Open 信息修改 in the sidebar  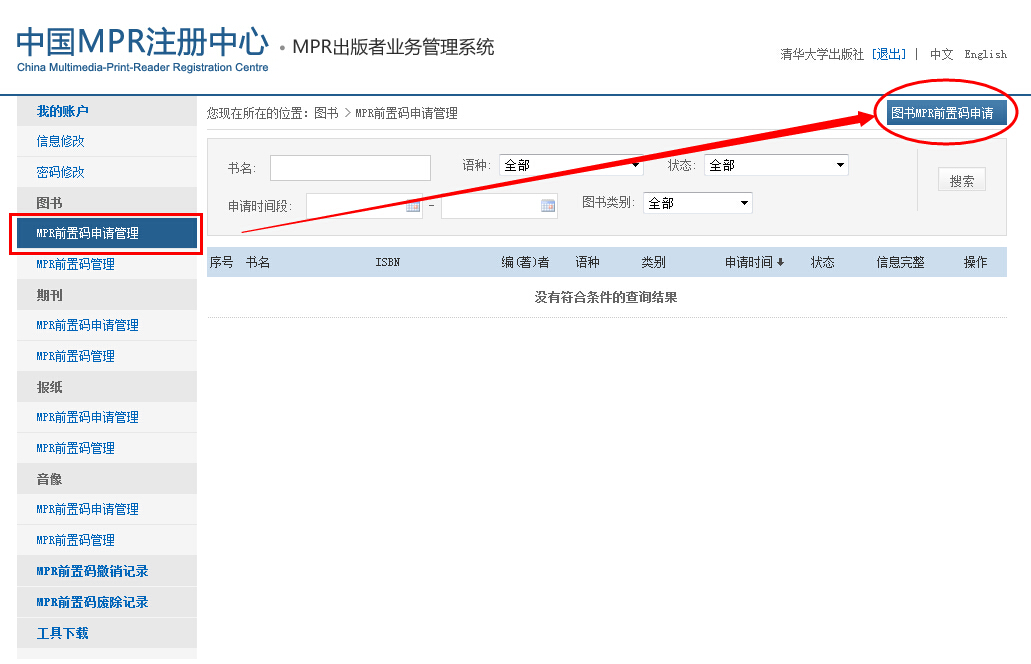(61, 141)
